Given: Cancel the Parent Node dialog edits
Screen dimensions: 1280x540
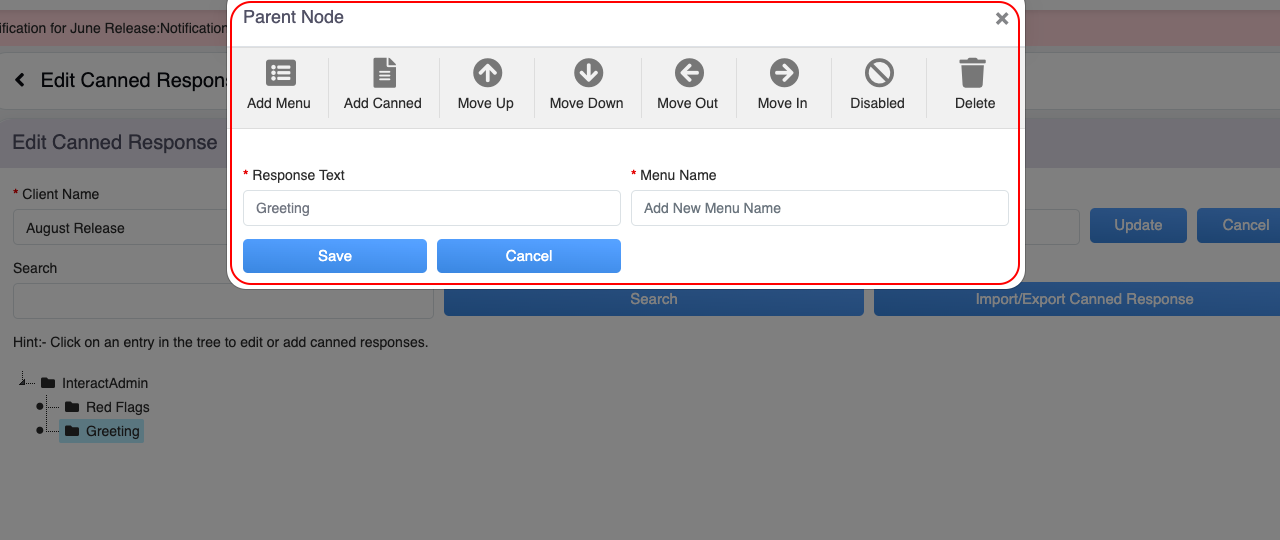Looking at the screenshot, I should coord(528,256).
